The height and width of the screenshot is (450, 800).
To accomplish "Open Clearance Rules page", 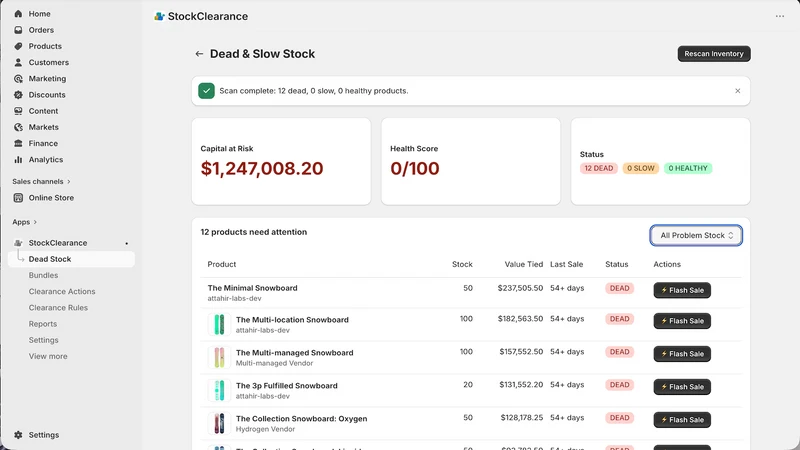I will pos(58,308).
